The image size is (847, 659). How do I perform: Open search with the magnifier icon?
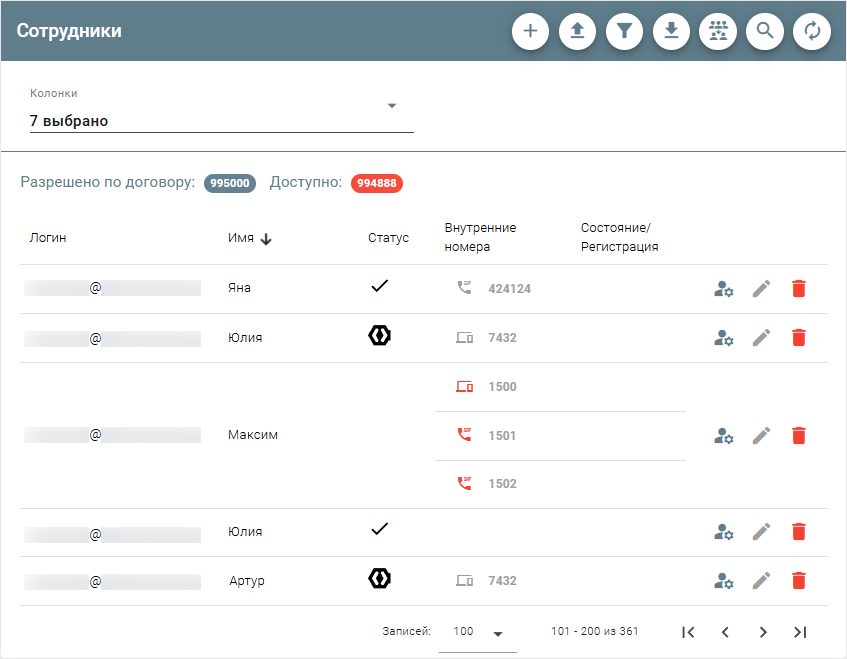coord(765,31)
